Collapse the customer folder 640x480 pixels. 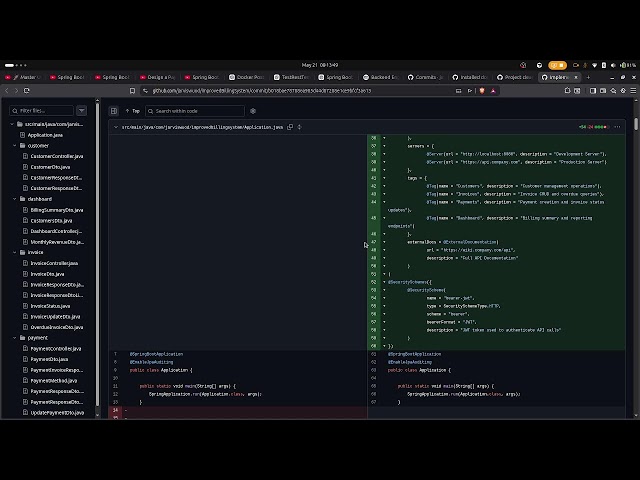coord(15,146)
